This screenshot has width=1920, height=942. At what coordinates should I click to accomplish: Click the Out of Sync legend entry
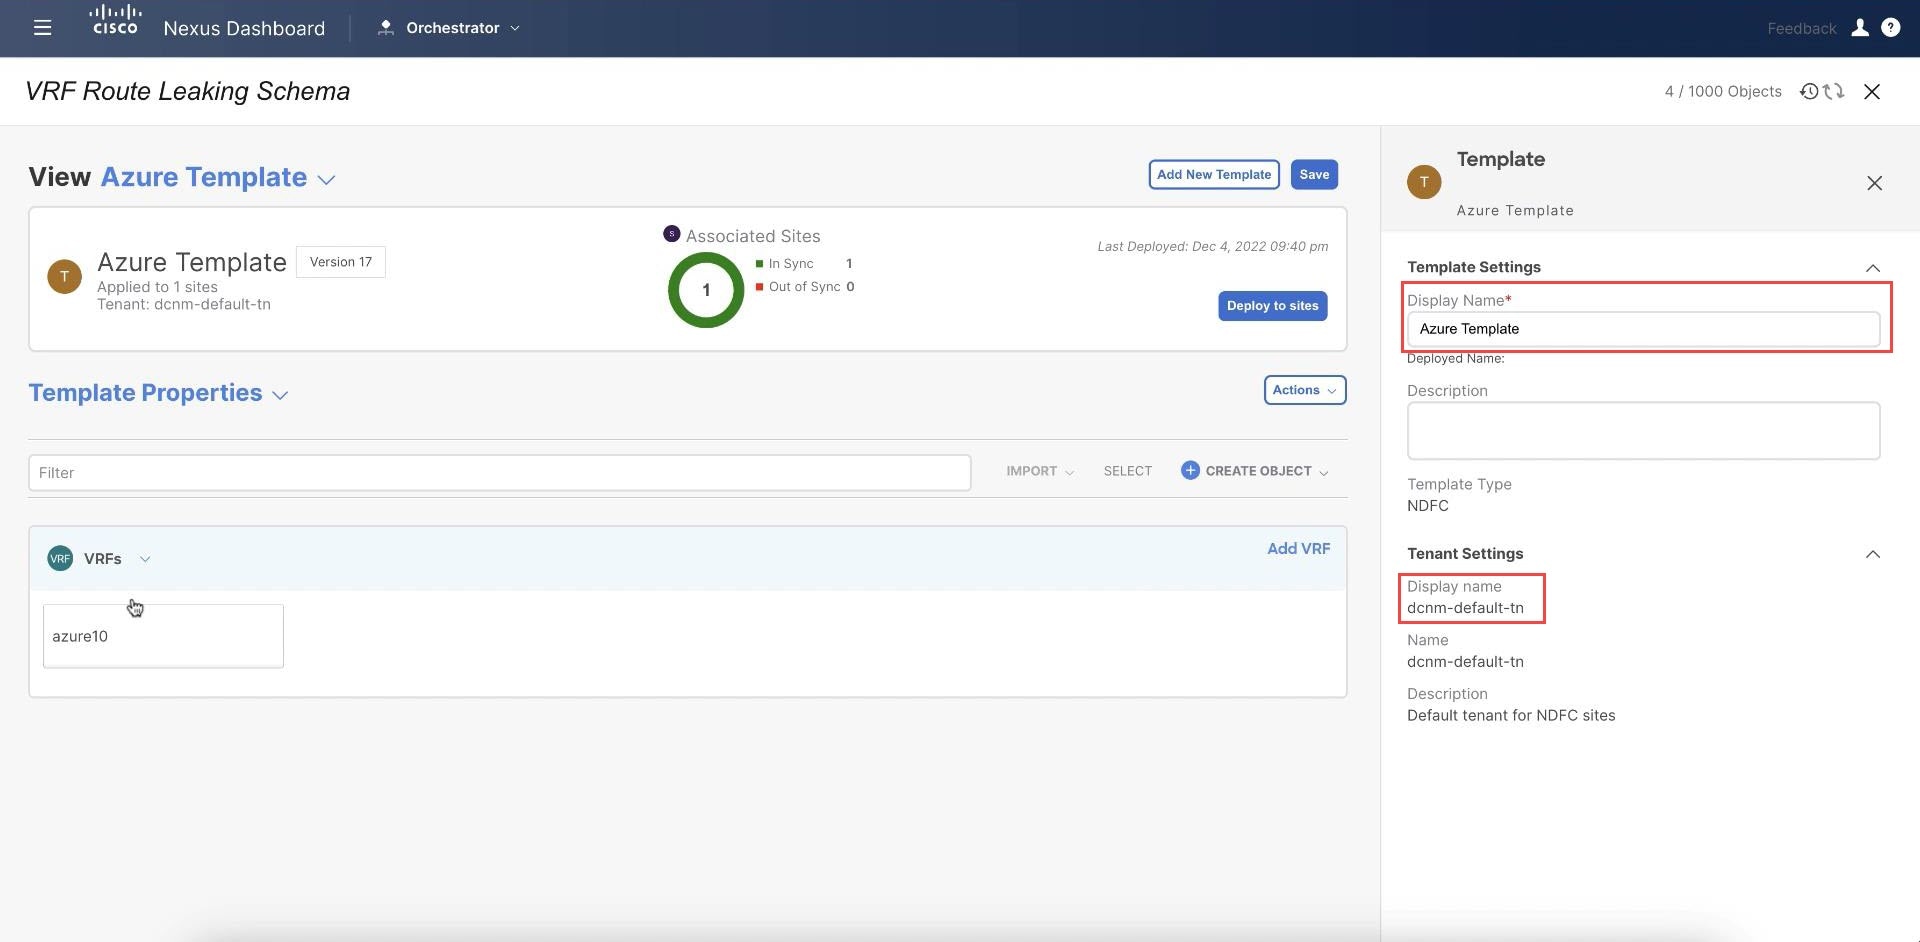point(805,287)
